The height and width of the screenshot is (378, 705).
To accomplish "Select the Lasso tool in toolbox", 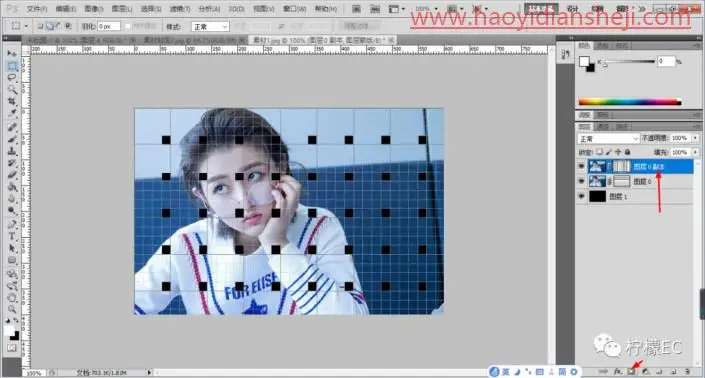I will [x=12, y=78].
